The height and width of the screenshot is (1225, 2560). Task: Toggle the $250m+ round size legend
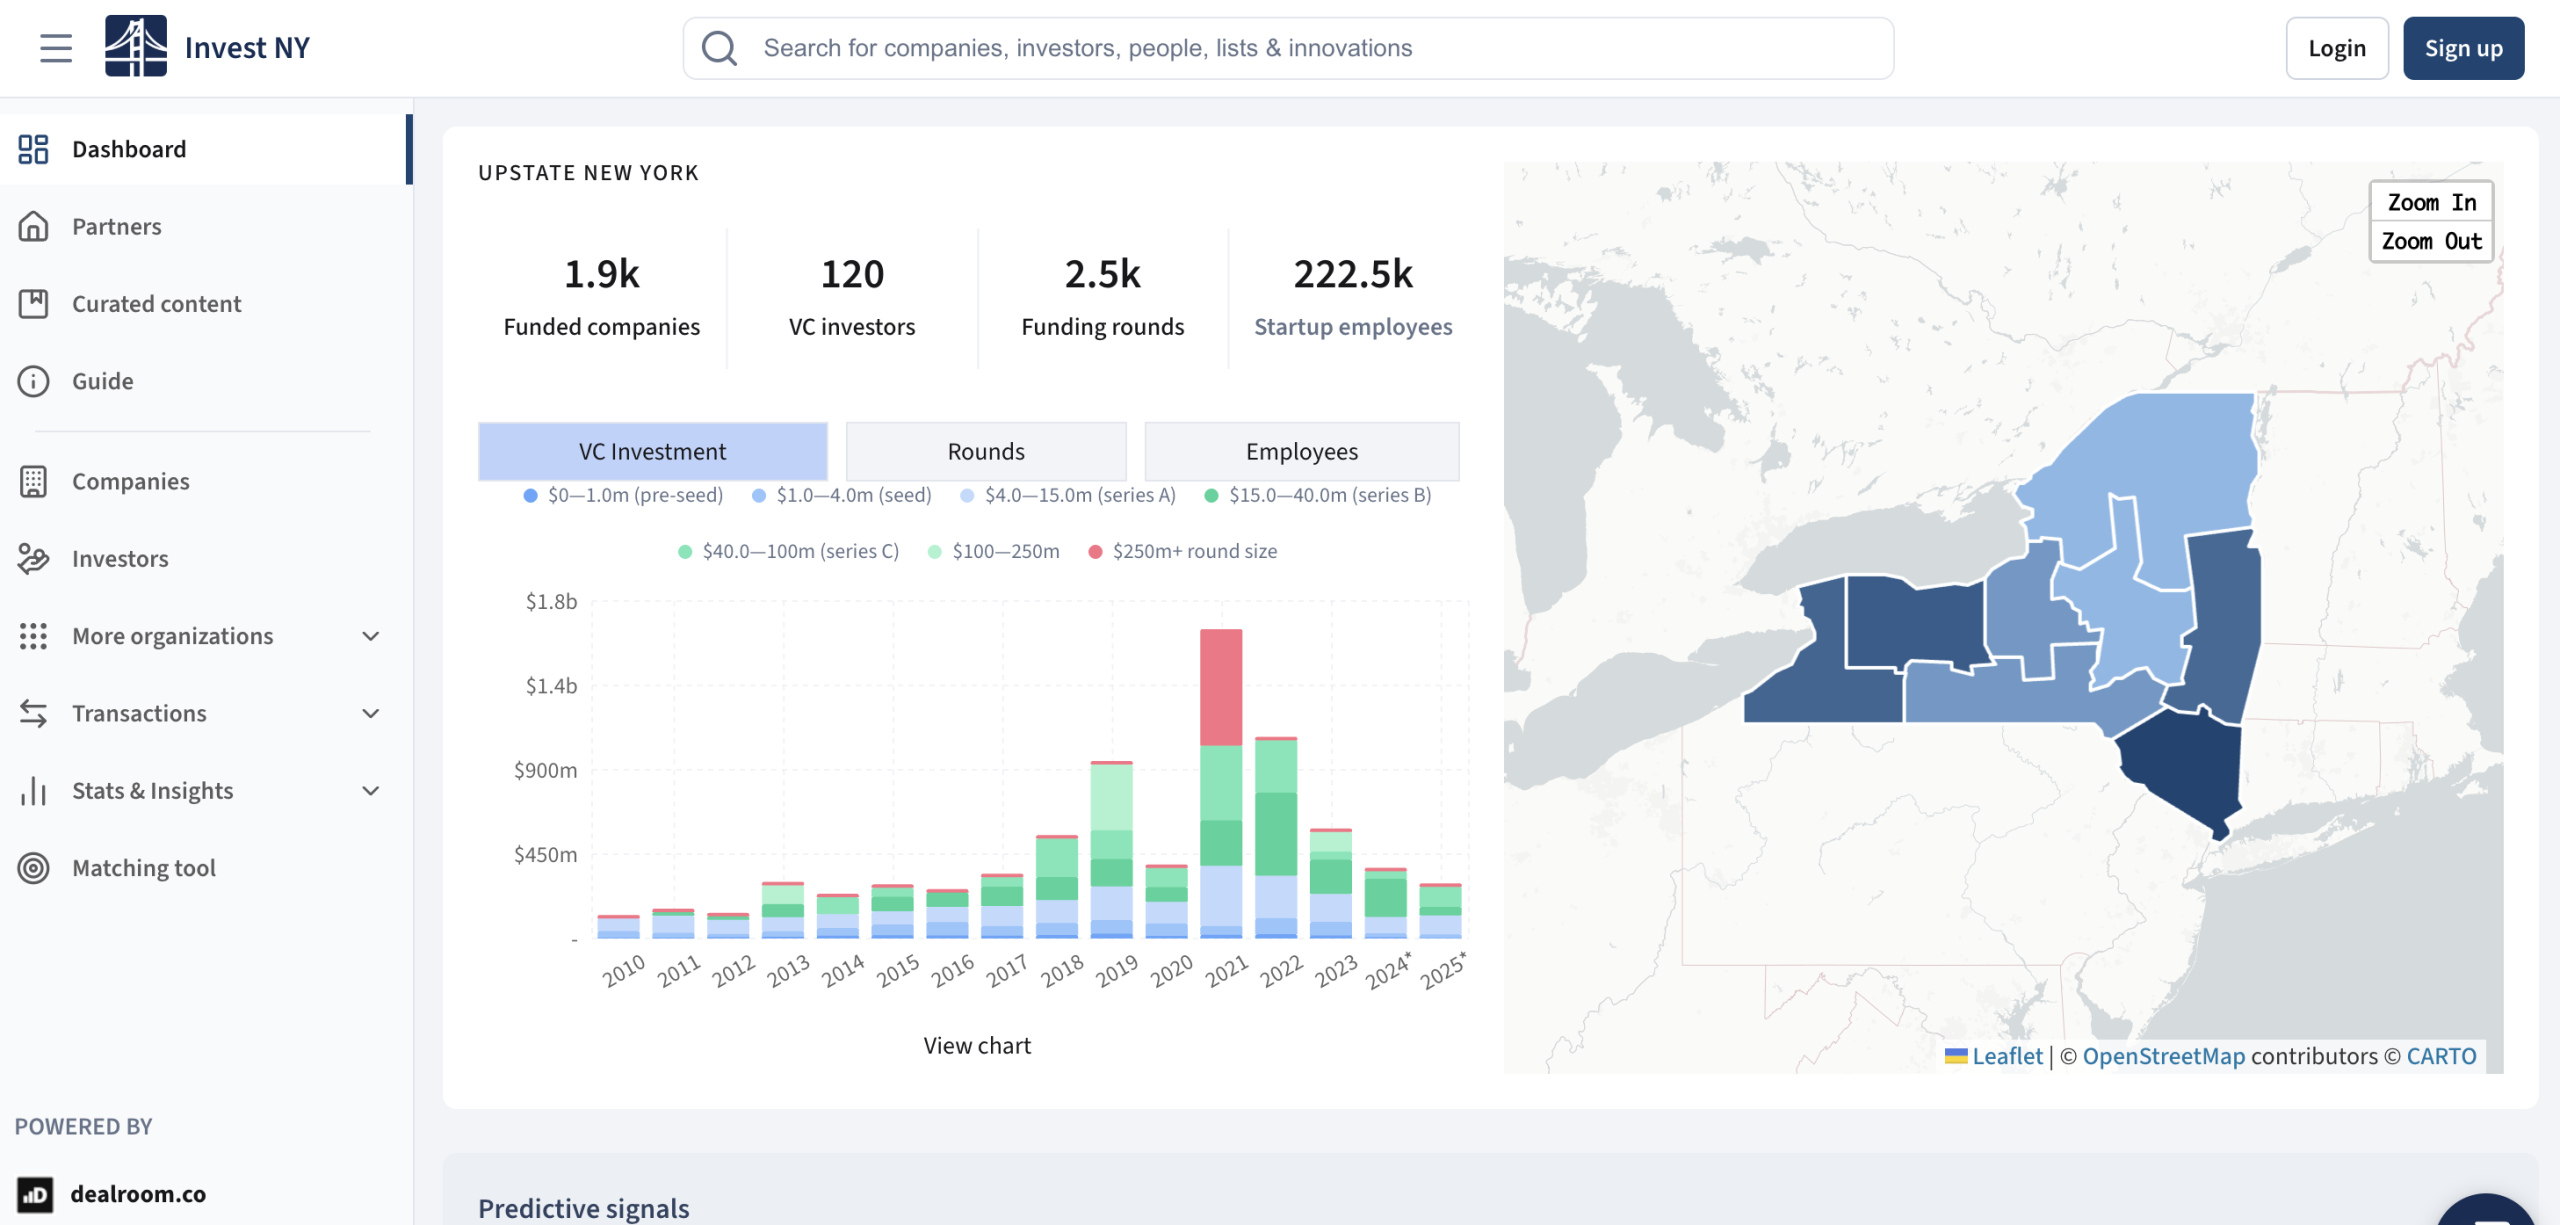coord(1183,551)
